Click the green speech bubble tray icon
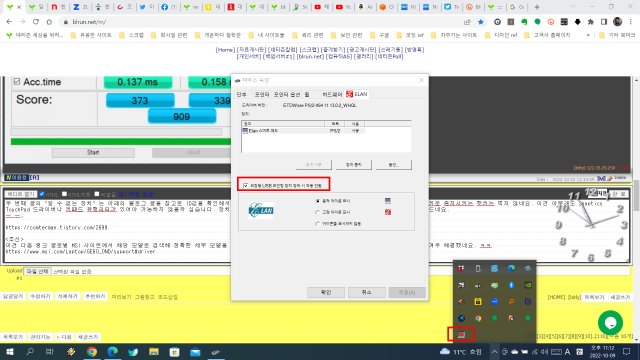The height and width of the screenshot is (360, 640). (495, 285)
